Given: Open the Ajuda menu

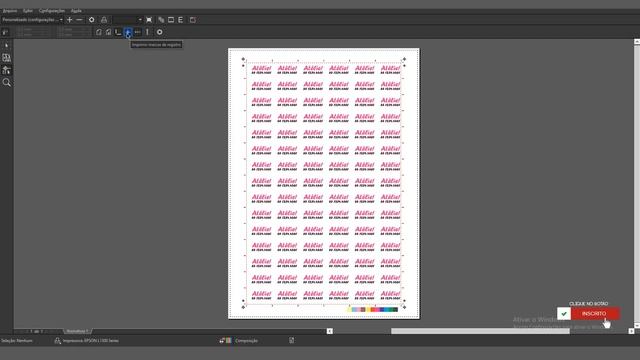Looking at the screenshot, I should [x=76, y=11].
